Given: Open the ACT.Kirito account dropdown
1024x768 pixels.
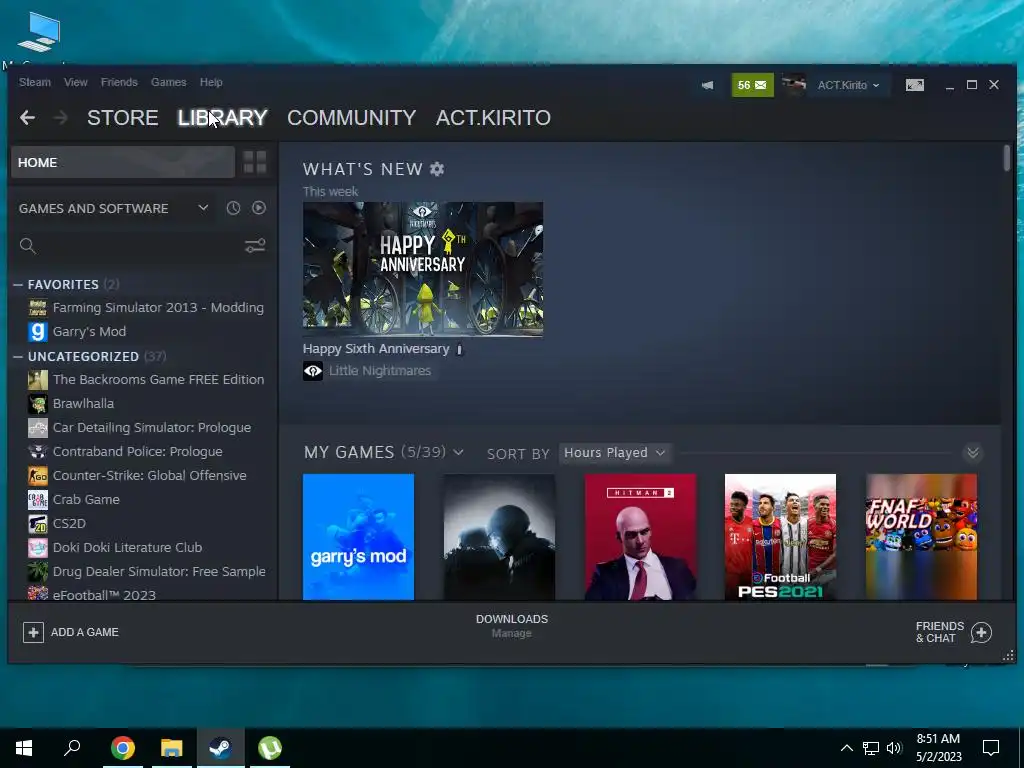Looking at the screenshot, I should (848, 86).
